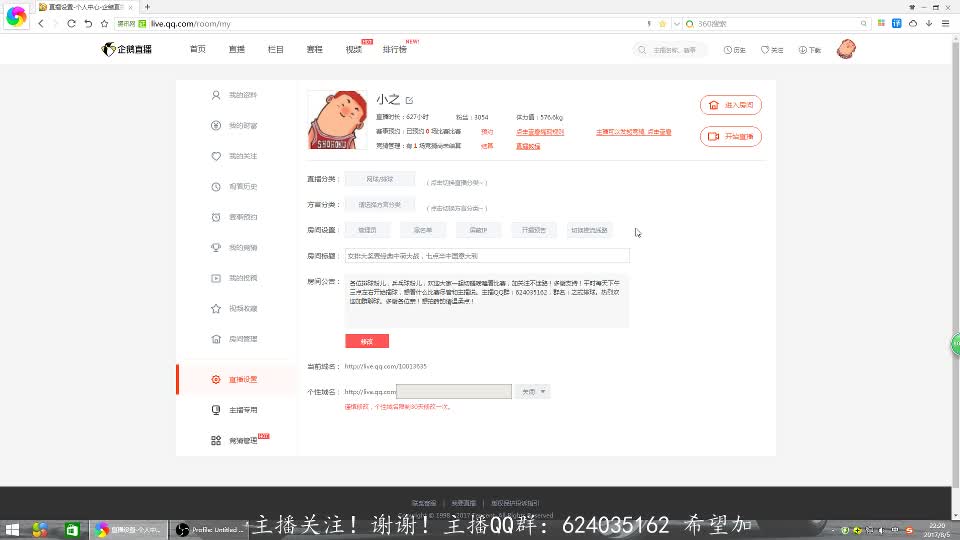This screenshot has width=960, height=540.
Task: Click the red 修改 button
Action: pos(366,341)
